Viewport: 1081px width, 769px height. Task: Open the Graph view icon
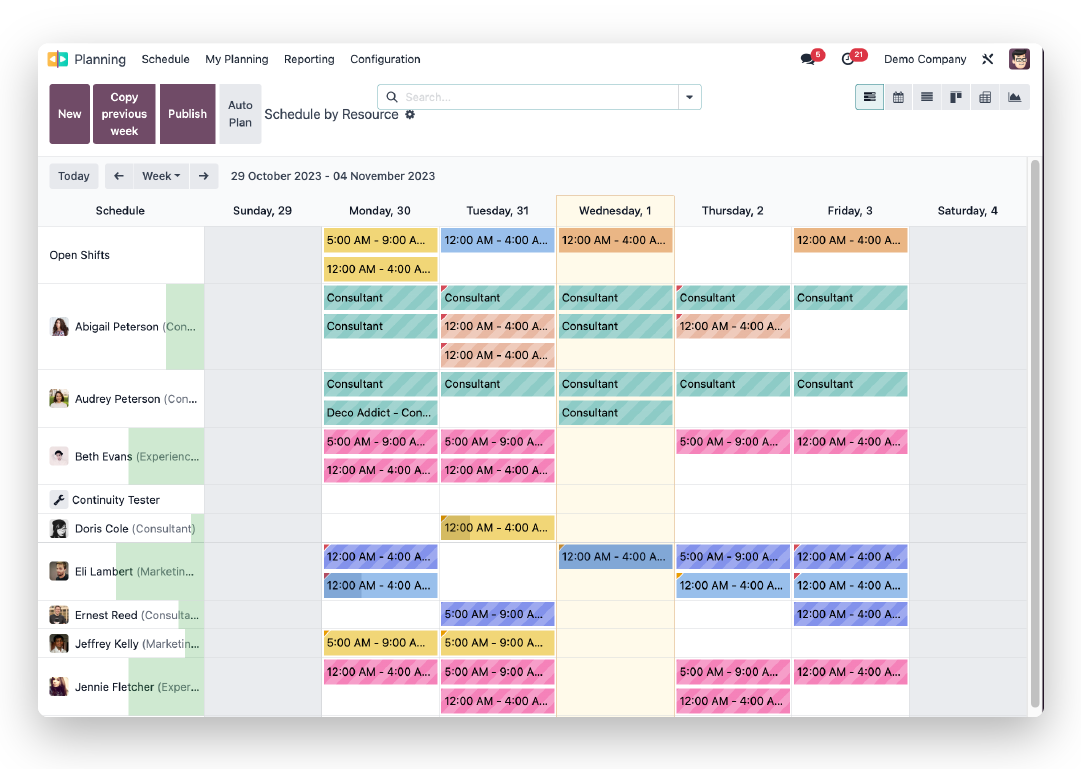1014,97
